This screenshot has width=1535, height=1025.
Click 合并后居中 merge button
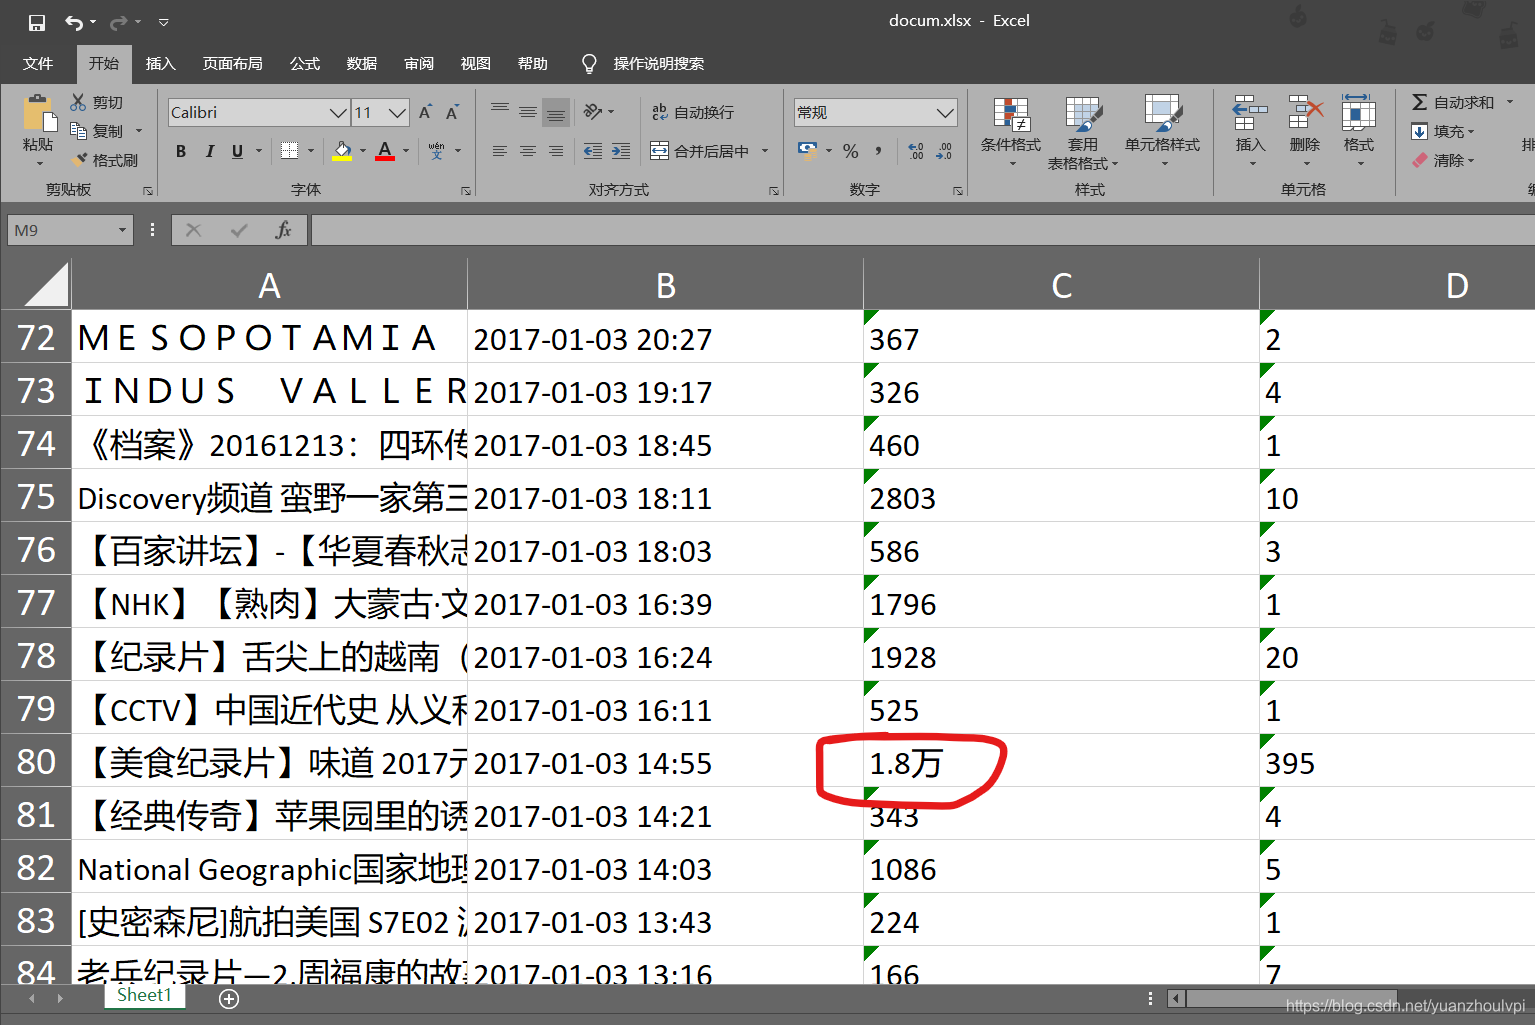click(x=700, y=151)
